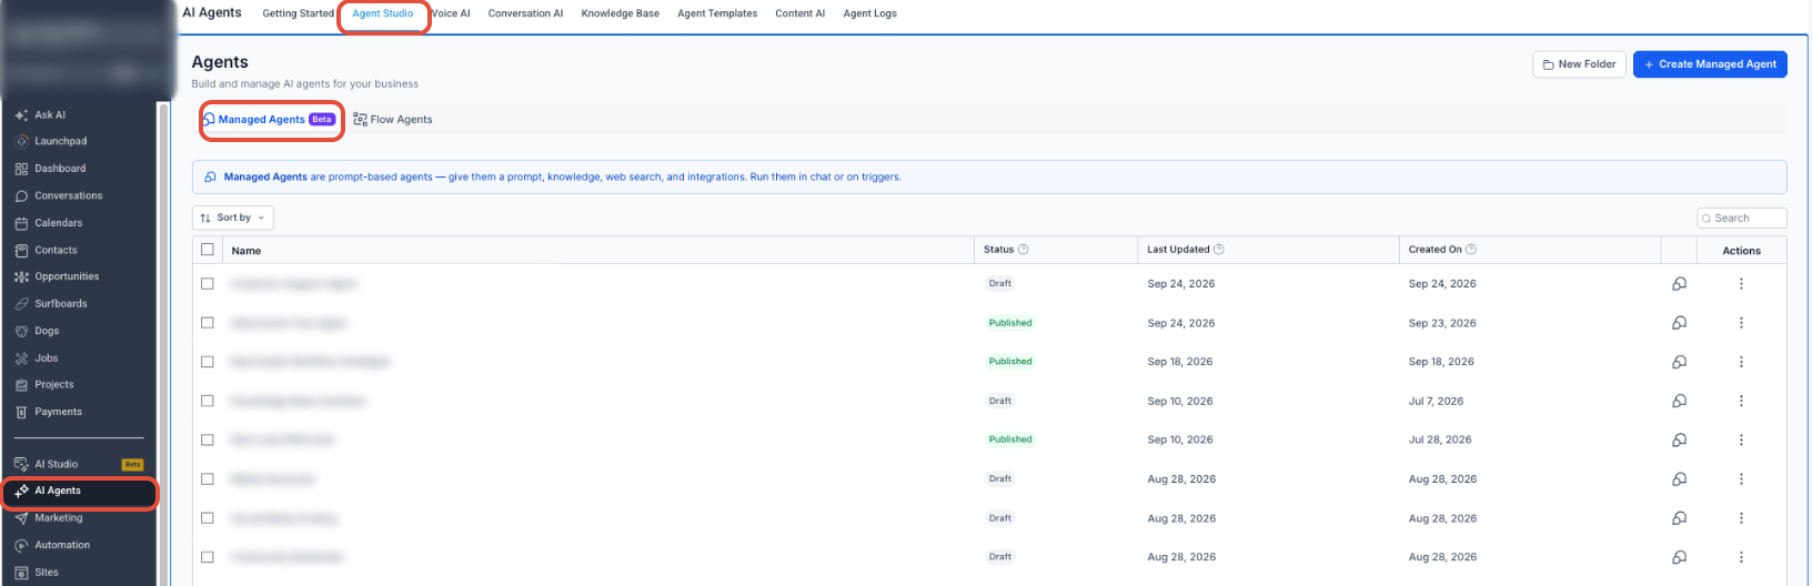Open the Agent Logs tab

(870, 14)
